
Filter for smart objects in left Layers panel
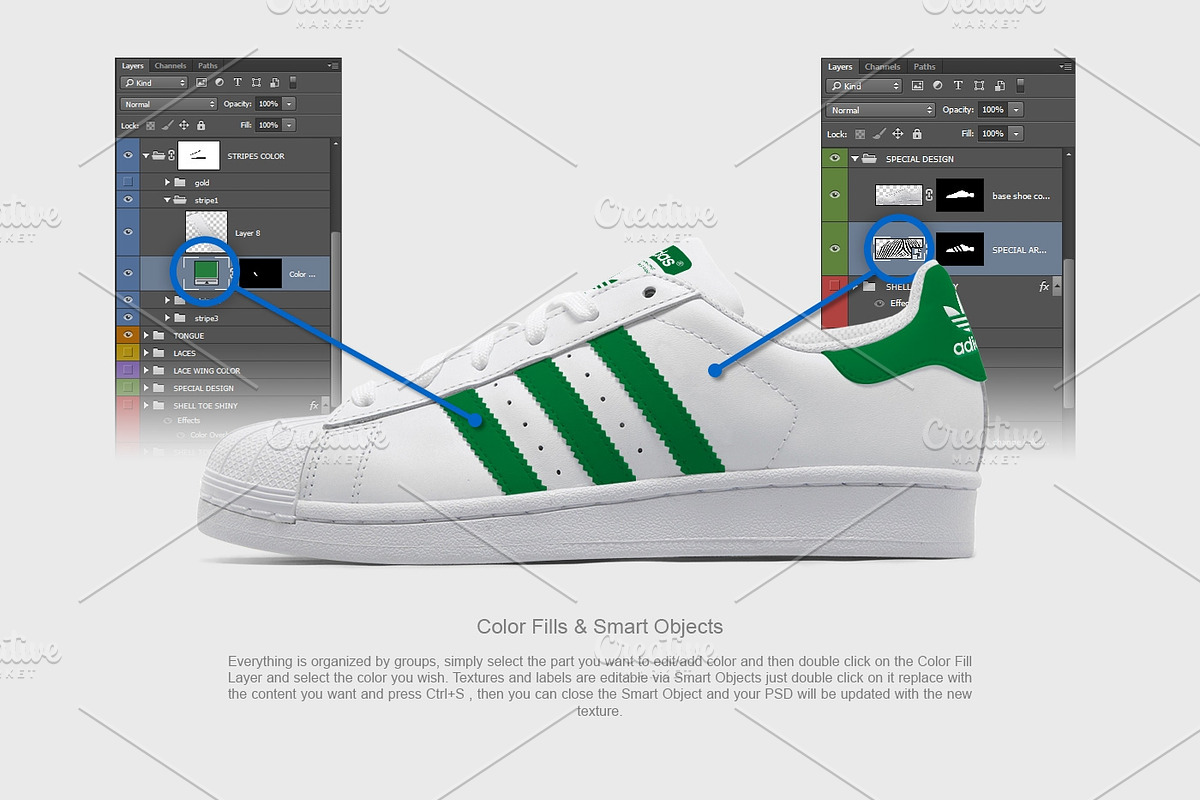tap(274, 83)
